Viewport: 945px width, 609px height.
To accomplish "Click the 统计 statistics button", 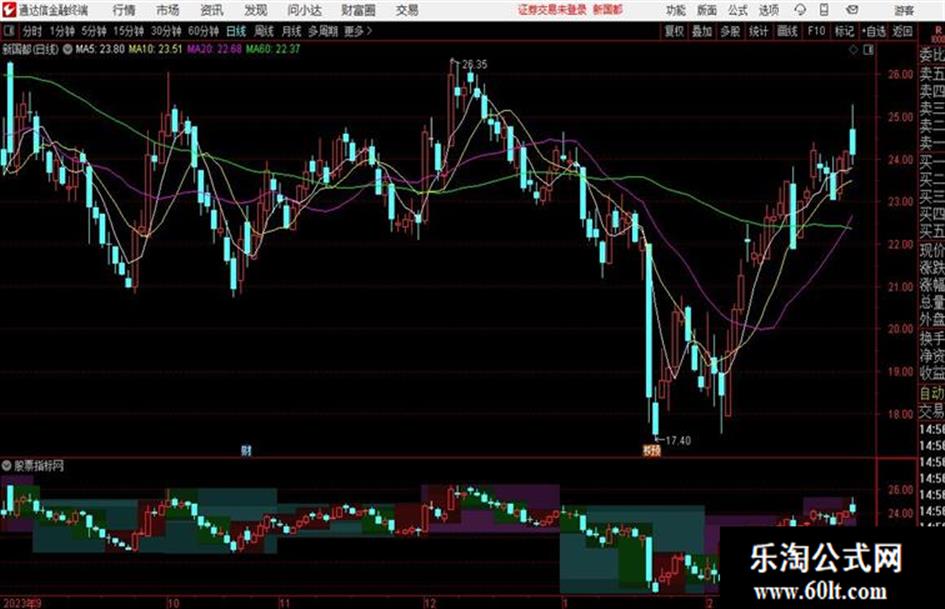I will tap(758, 31).
